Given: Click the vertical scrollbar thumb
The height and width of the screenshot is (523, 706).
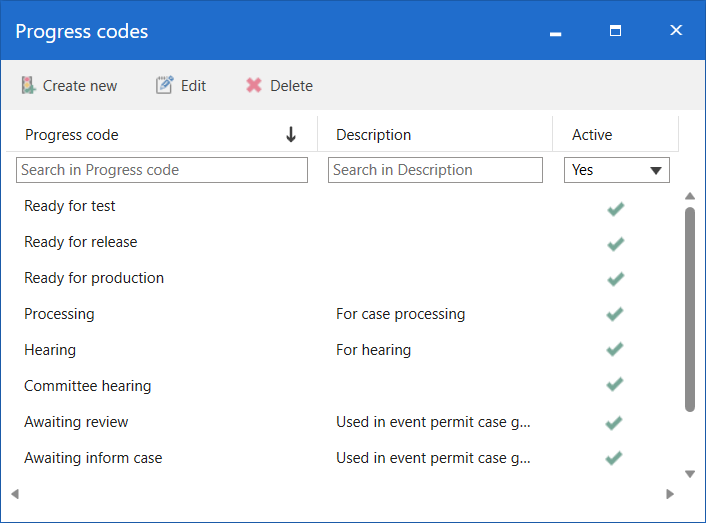Looking at the screenshot, I should click(690, 309).
